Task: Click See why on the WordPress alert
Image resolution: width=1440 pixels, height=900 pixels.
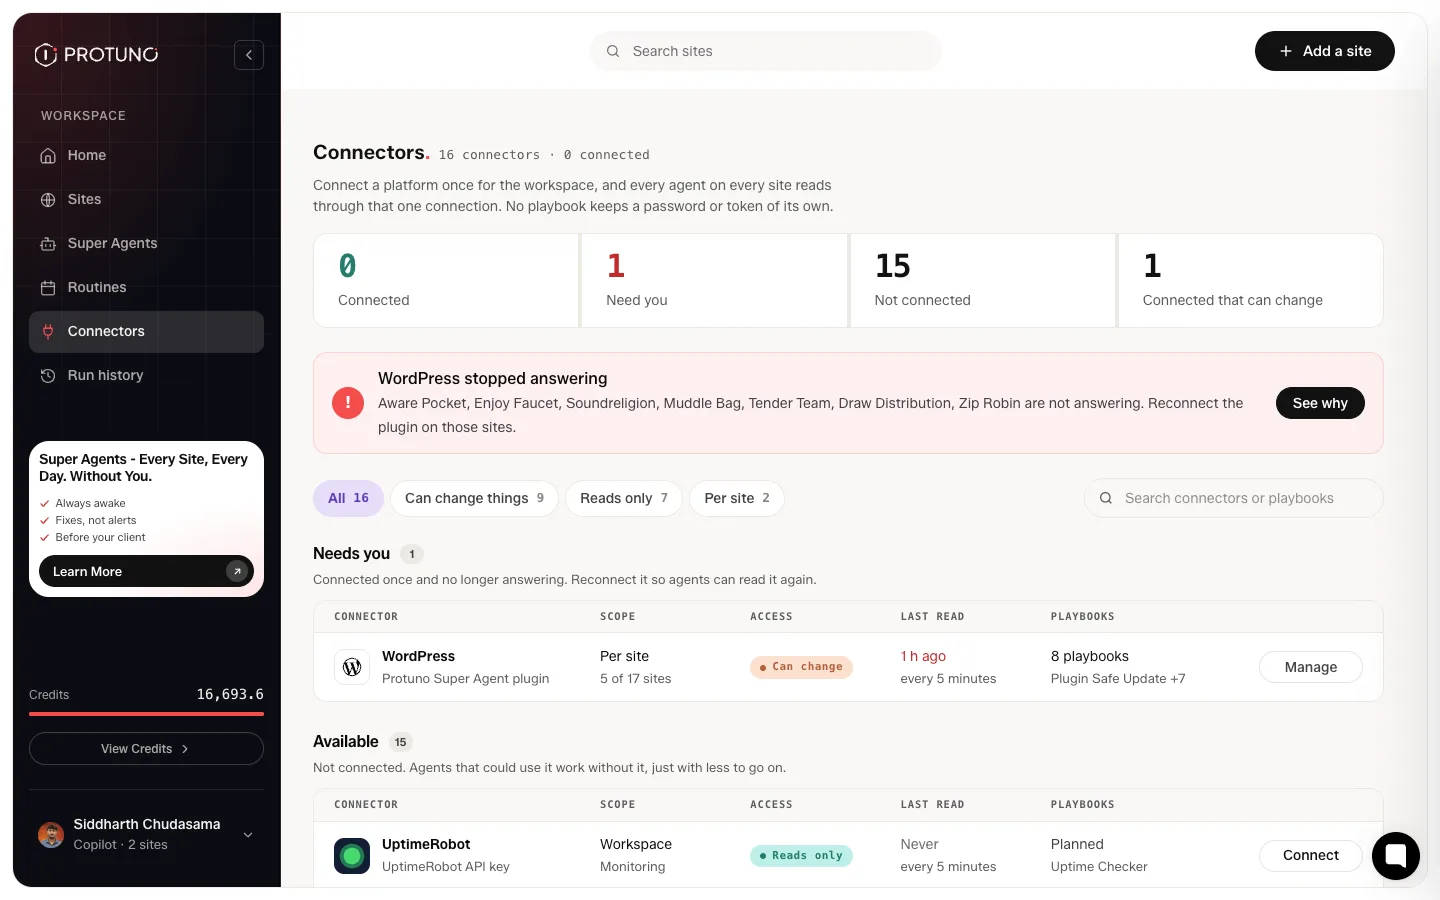Action: 1320,403
